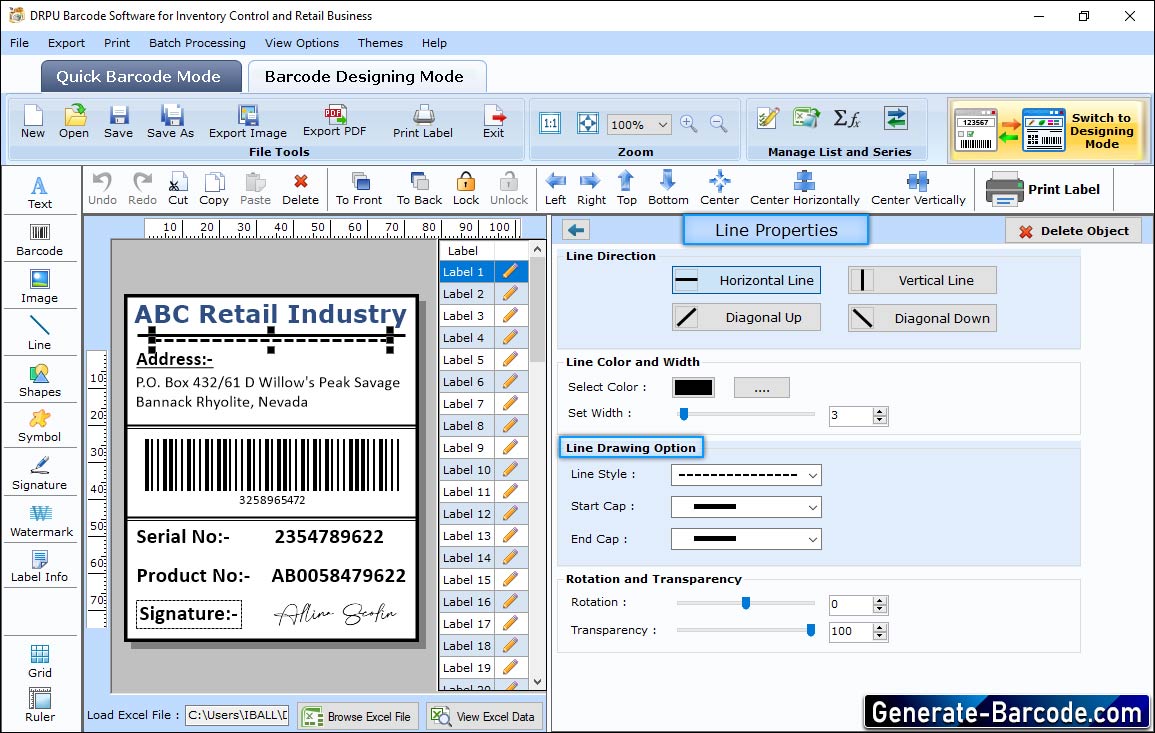Click the Save icon
Image resolution: width=1155 pixels, height=733 pixels.
pyautogui.click(x=119, y=122)
